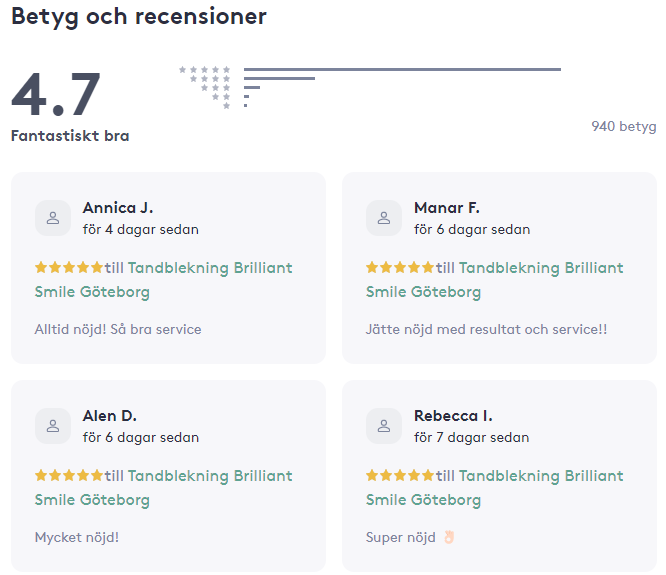The width and height of the screenshot is (666, 575).
Task: Select reviewer name Annica J.
Action: (118, 208)
